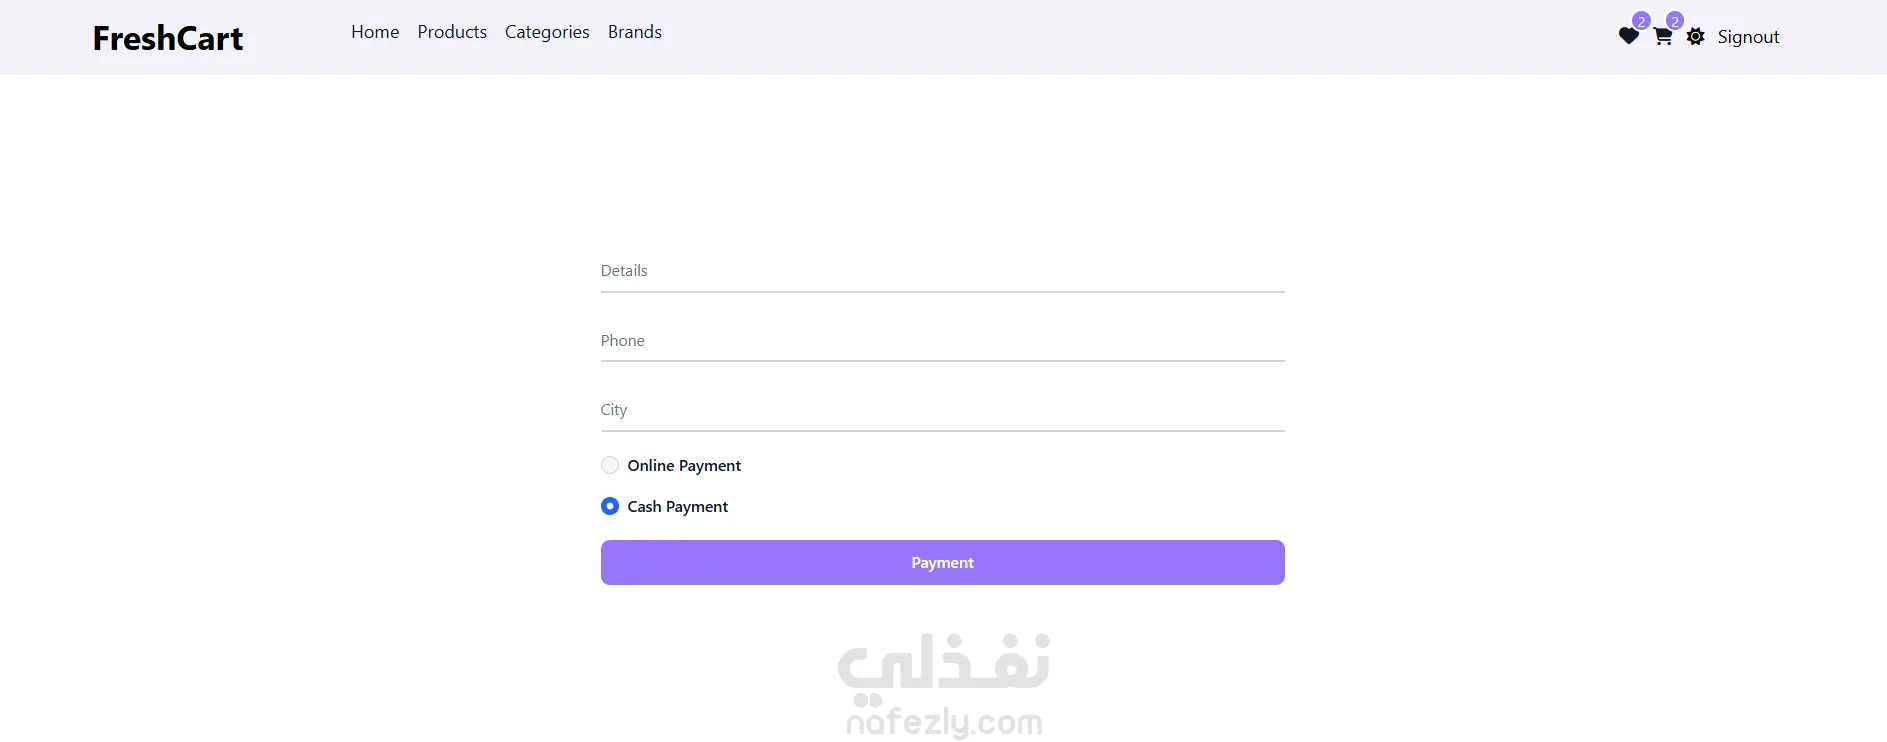This screenshot has height=742, width=1887.
Task: Go to the Home page
Action: click(375, 32)
